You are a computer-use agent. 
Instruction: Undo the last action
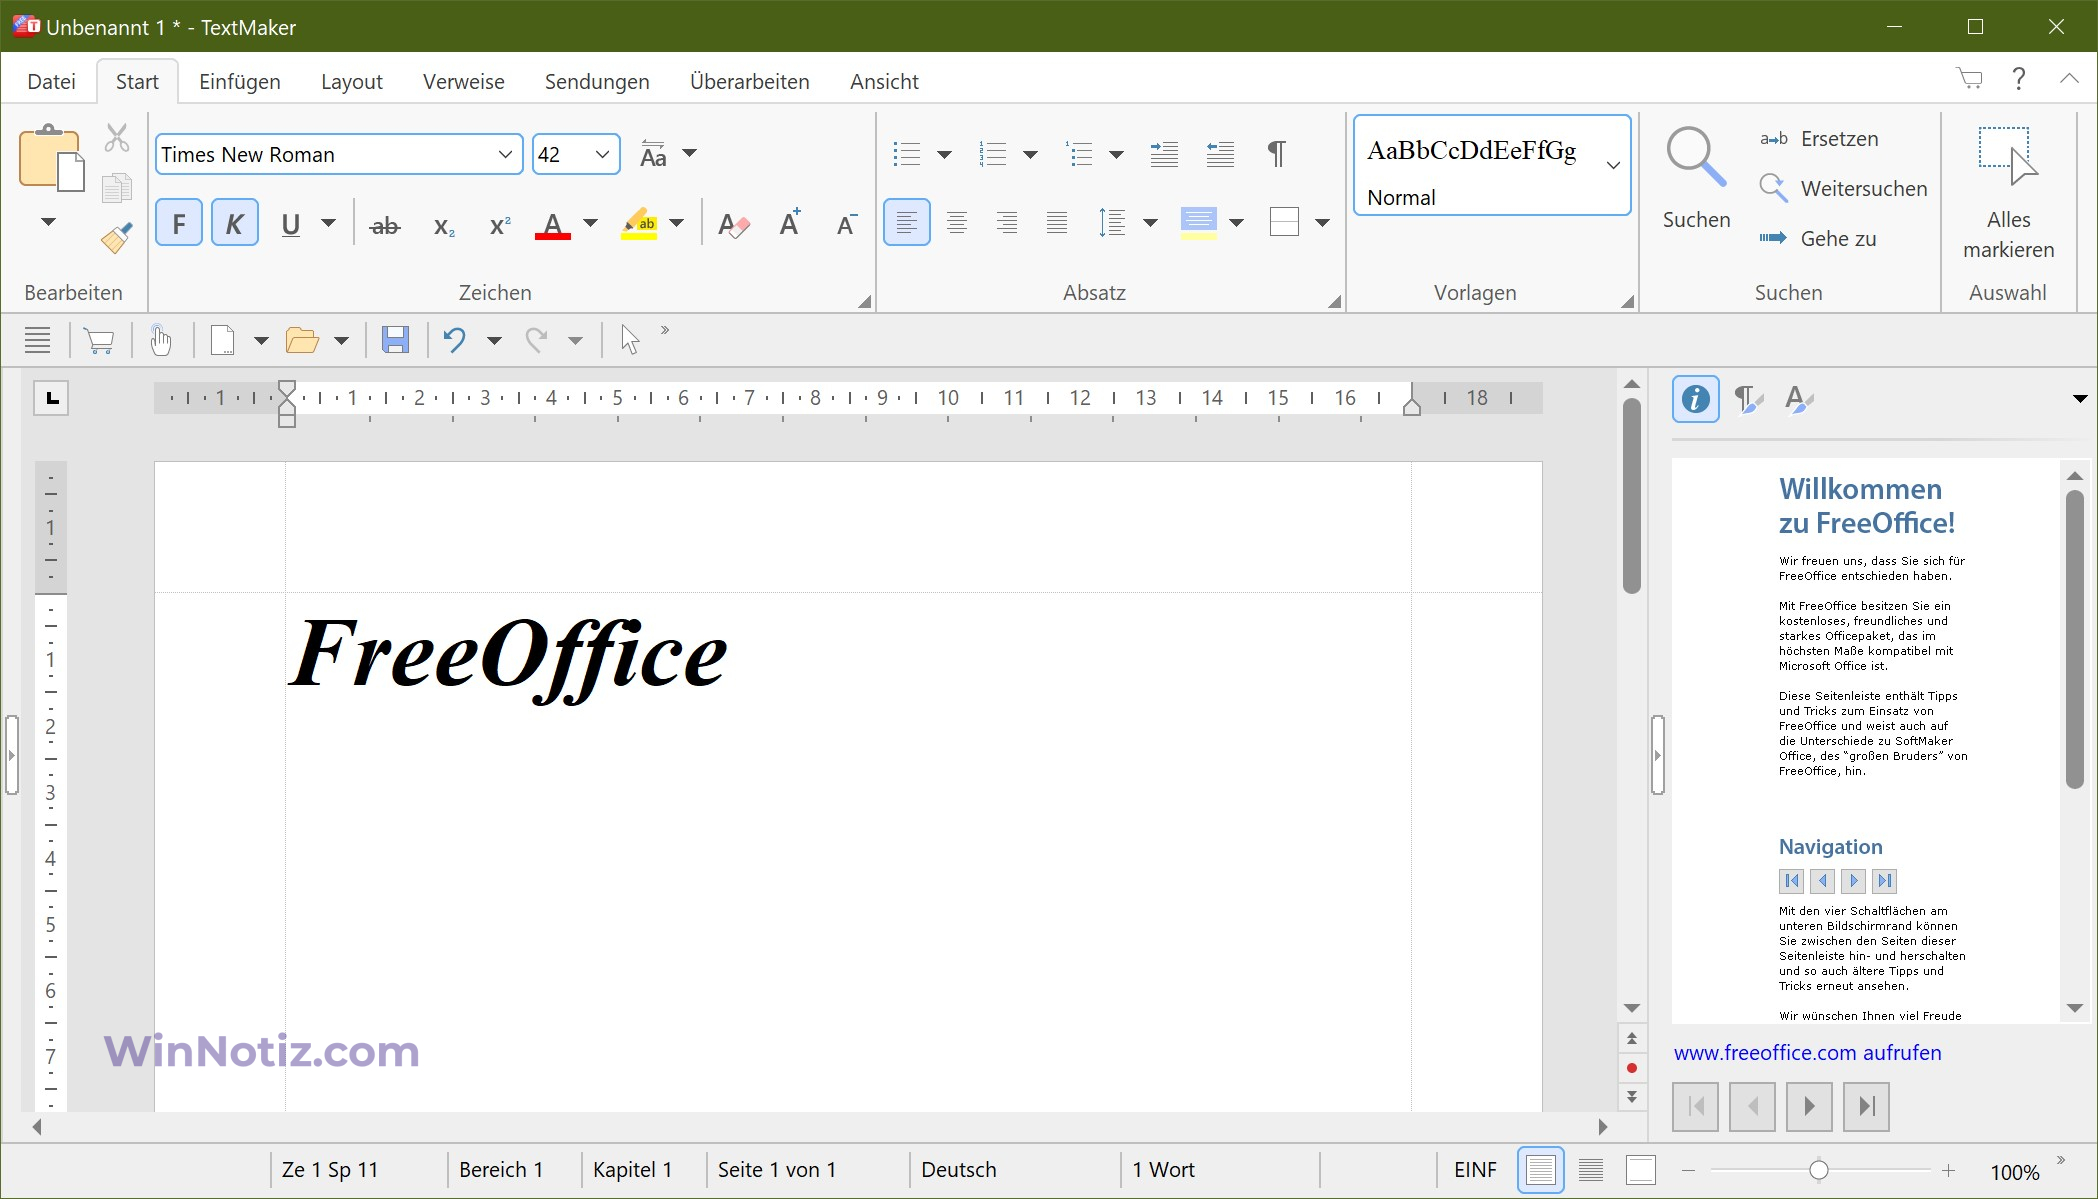point(455,340)
